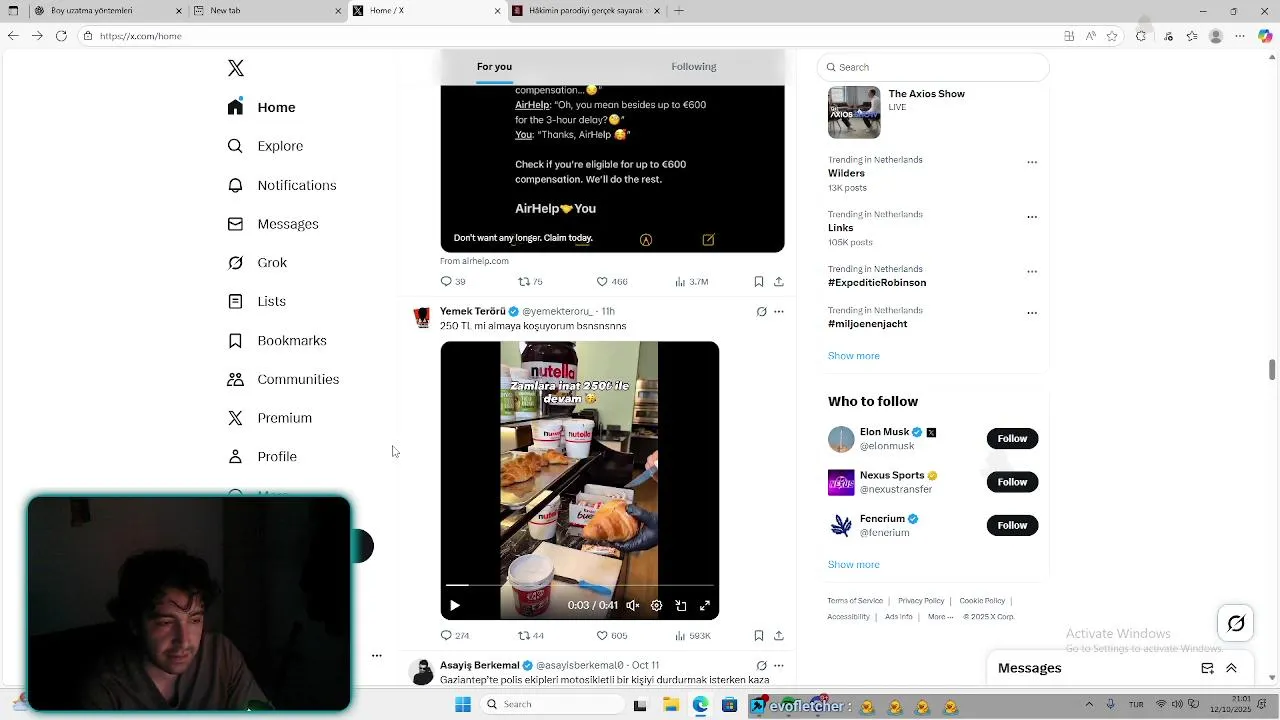This screenshot has height=720, width=1280.
Task: Open the Wilders trending topic
Action: point(846,173)
